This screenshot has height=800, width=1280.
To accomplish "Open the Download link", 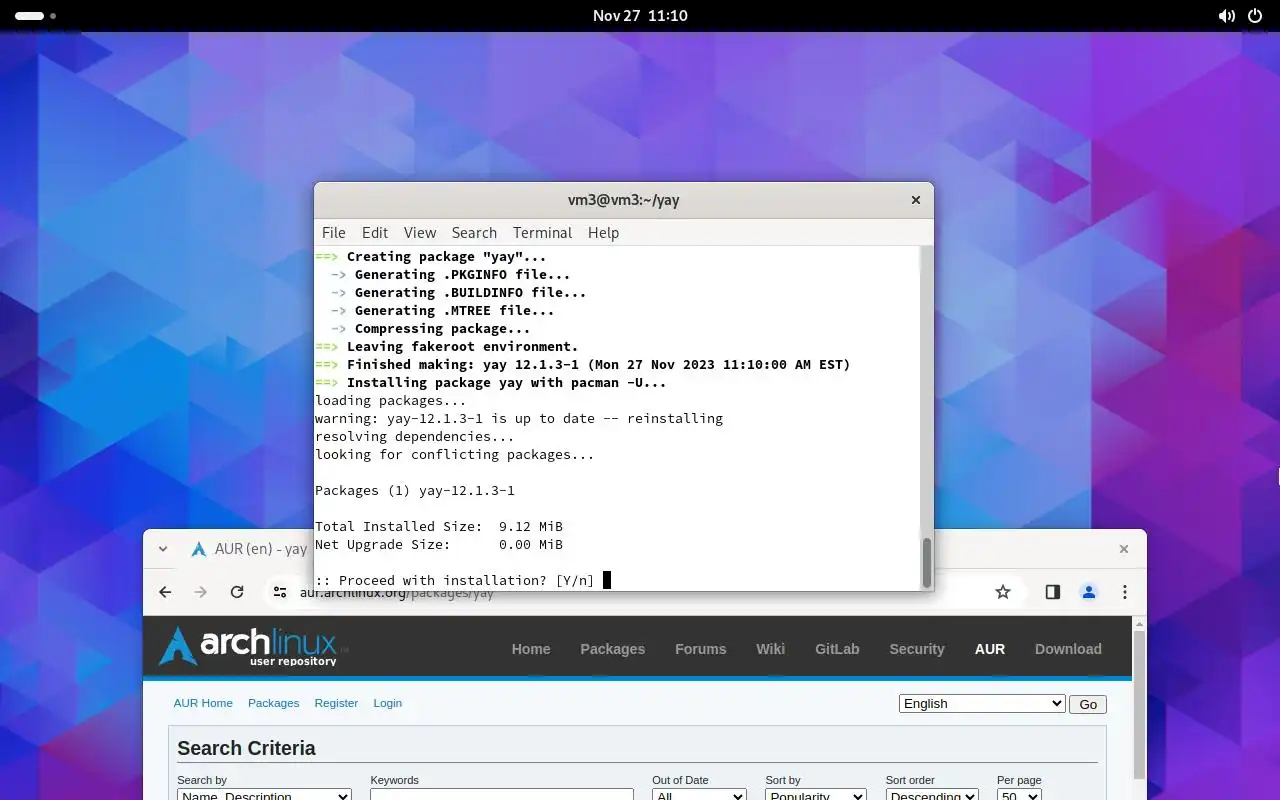I will click(1068, 649).
